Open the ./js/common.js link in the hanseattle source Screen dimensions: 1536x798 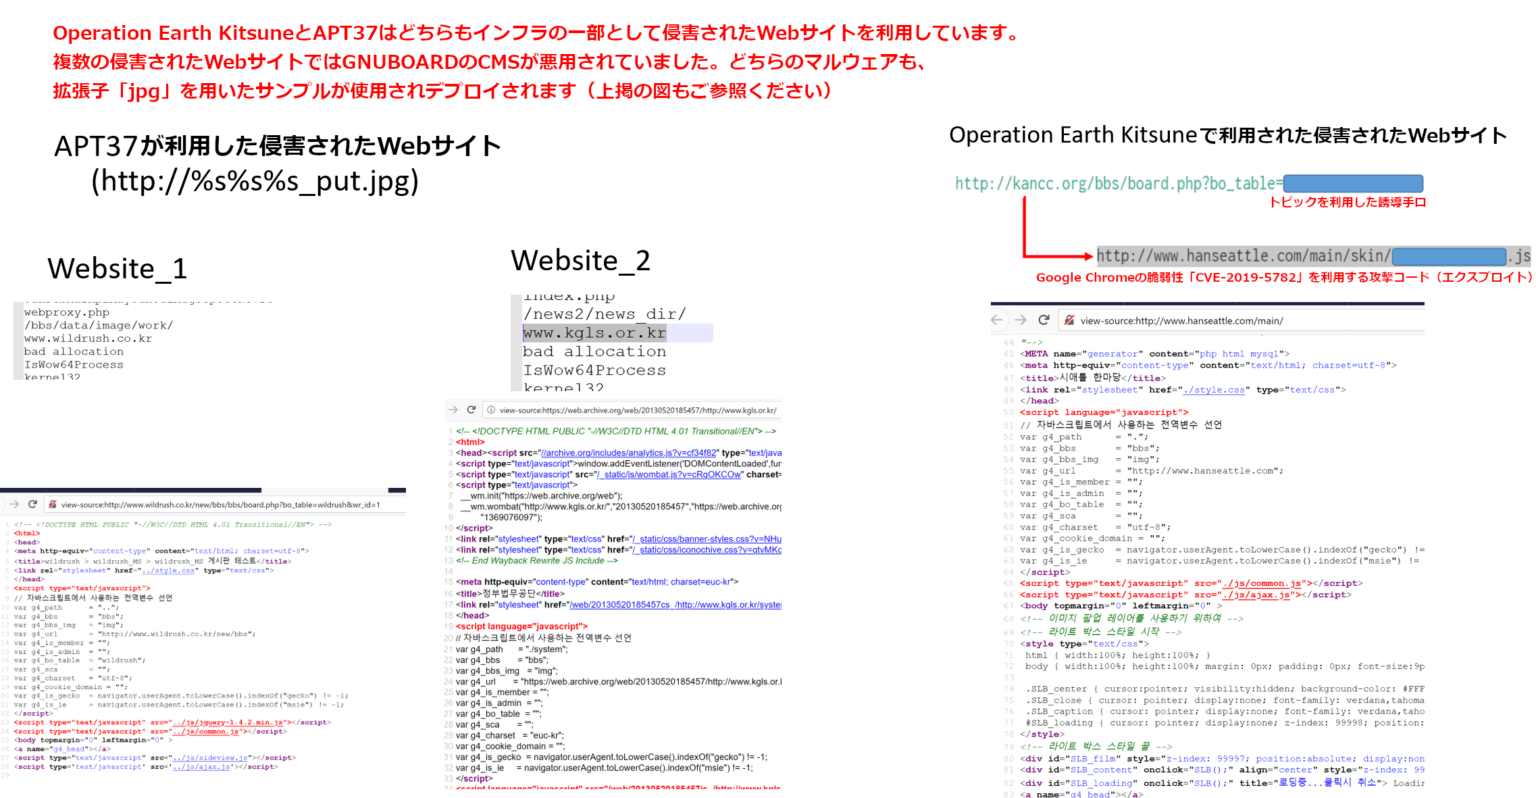[1261, 583]
